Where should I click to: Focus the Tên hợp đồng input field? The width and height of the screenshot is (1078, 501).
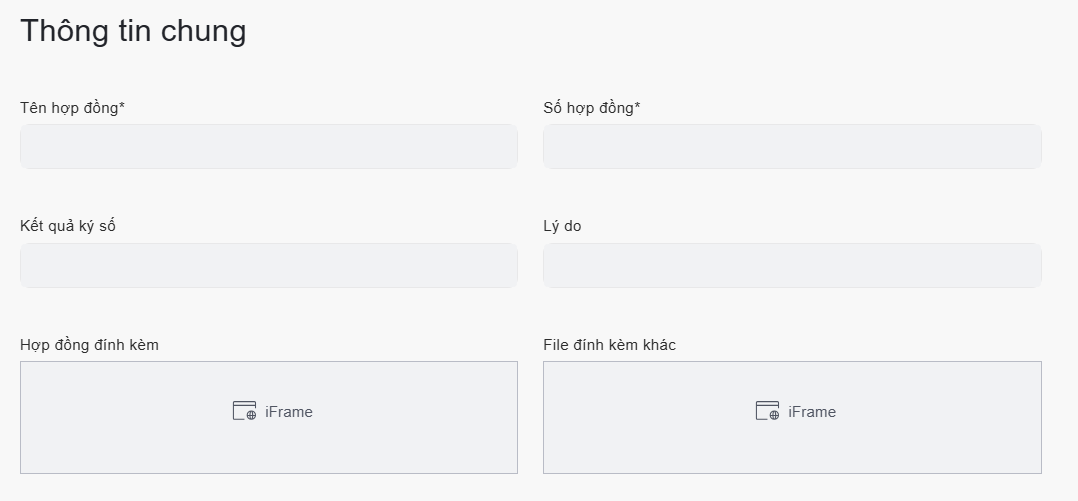[269, 147]
